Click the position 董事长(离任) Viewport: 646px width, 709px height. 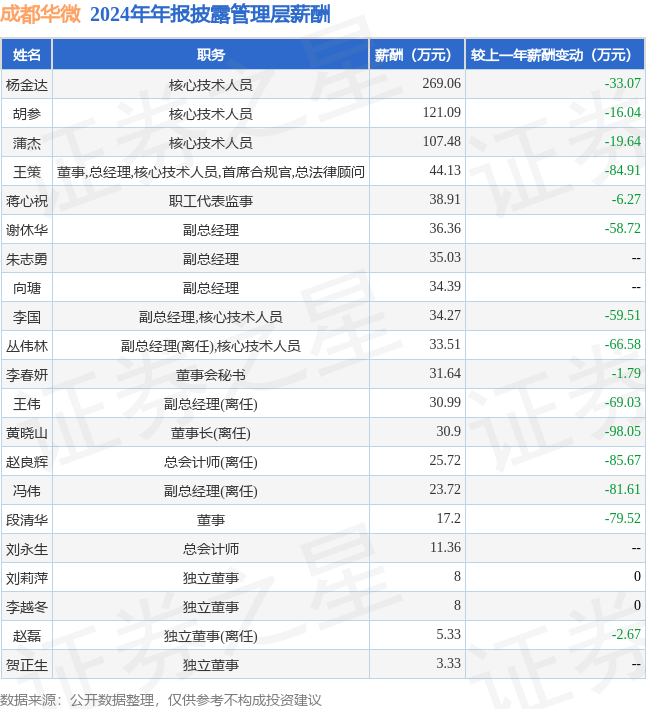coord(211,433)
